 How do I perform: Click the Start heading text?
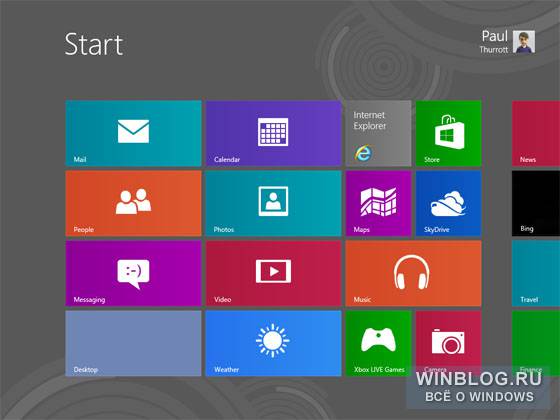(x=94, y=44)
